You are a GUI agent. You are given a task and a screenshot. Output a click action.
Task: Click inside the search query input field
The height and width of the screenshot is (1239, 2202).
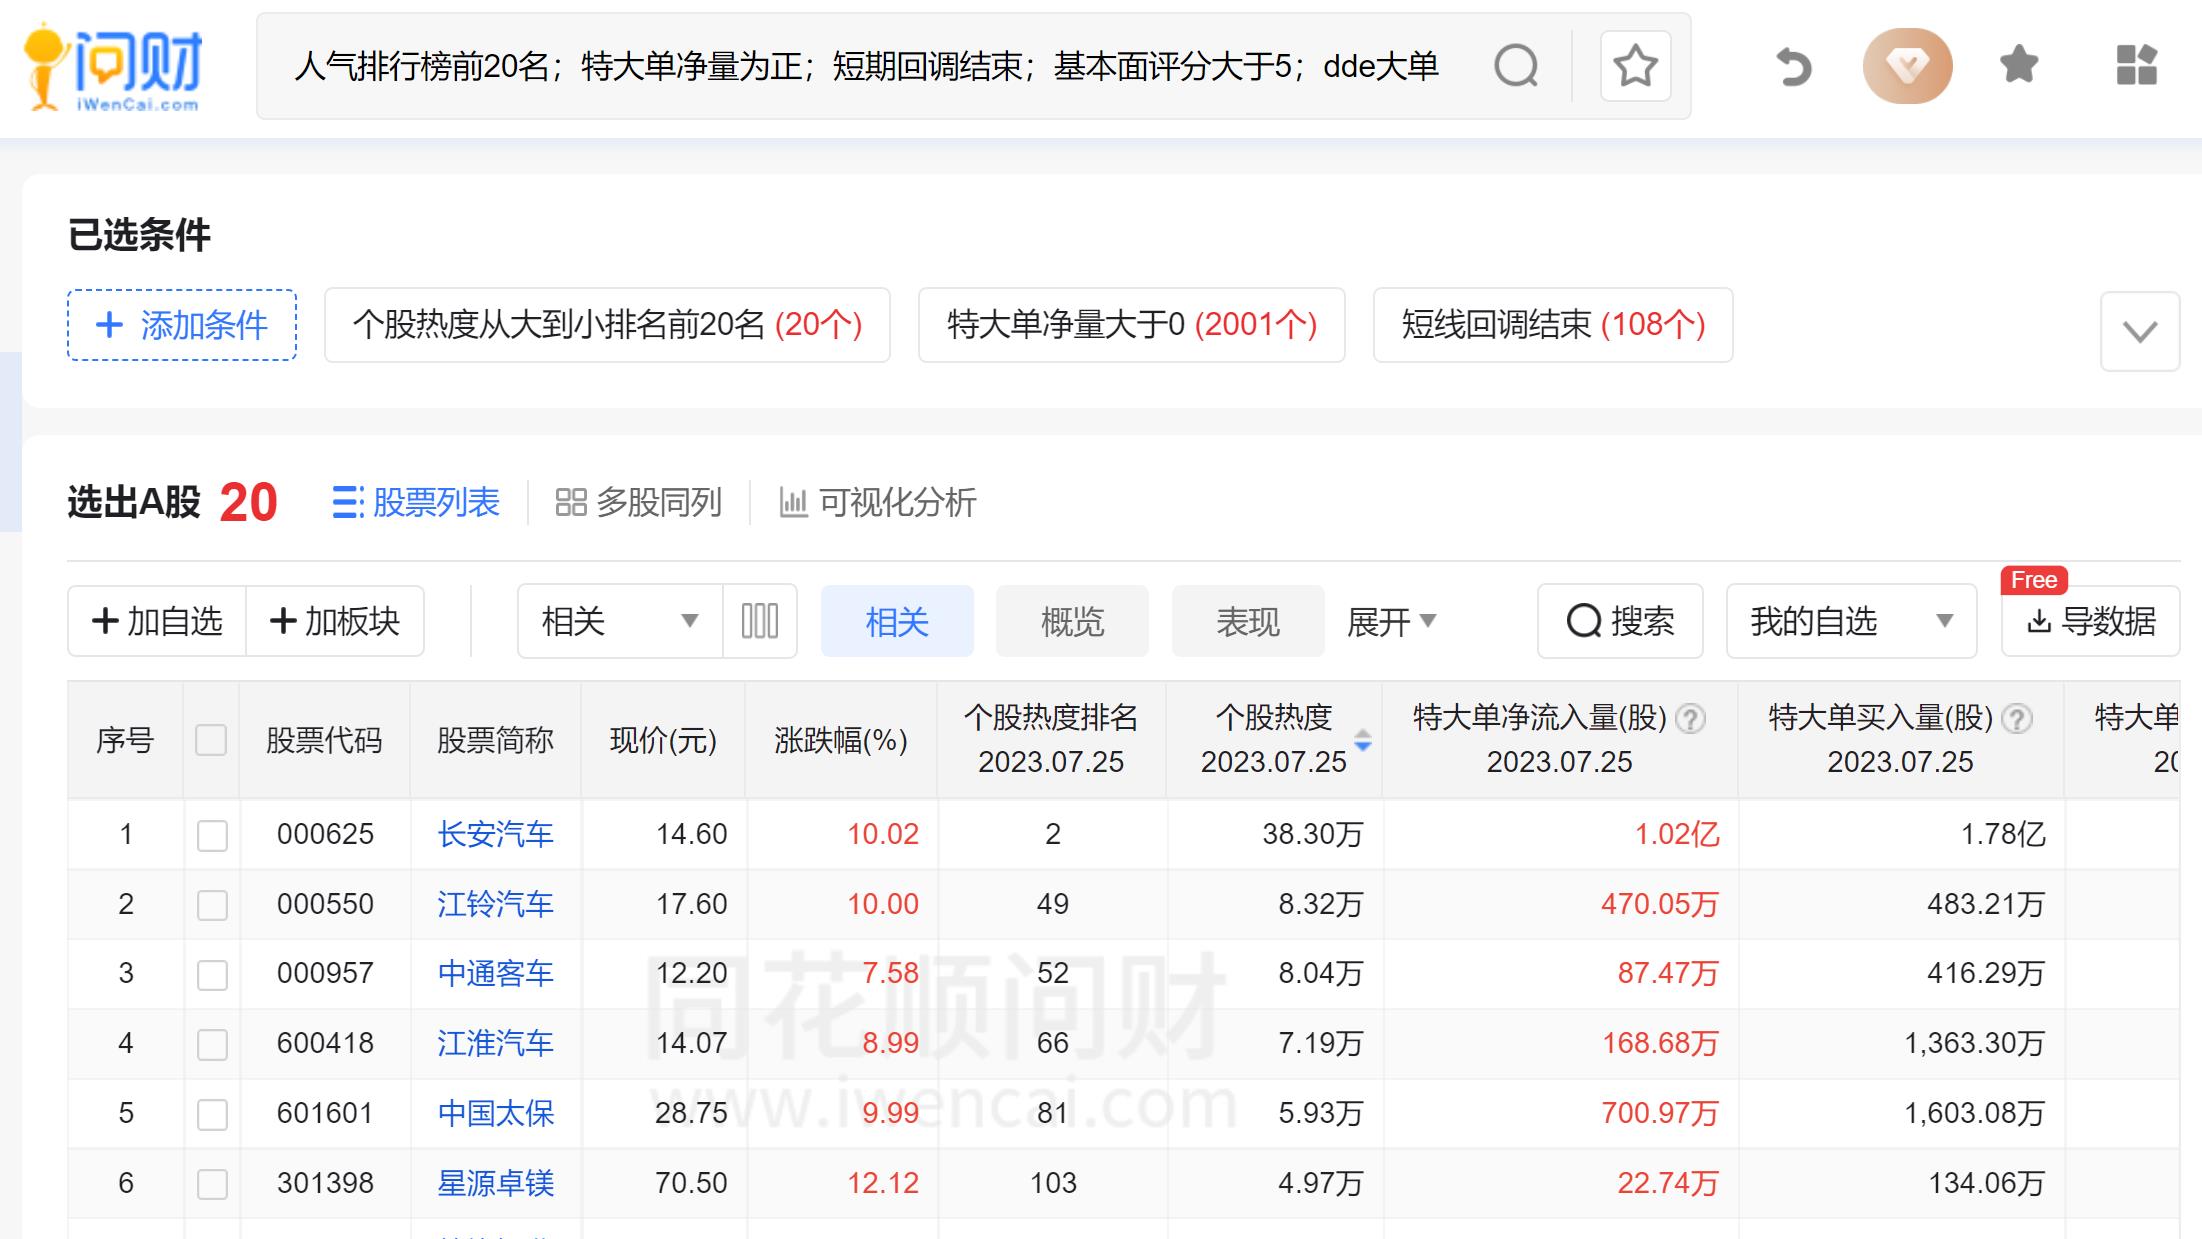tap(860, 66)
